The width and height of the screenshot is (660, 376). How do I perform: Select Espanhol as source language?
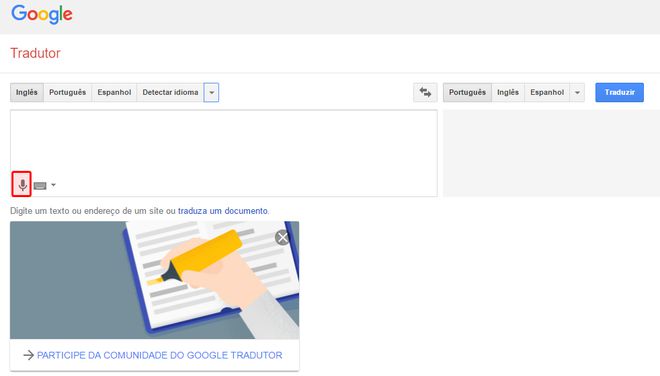point(114,92)
